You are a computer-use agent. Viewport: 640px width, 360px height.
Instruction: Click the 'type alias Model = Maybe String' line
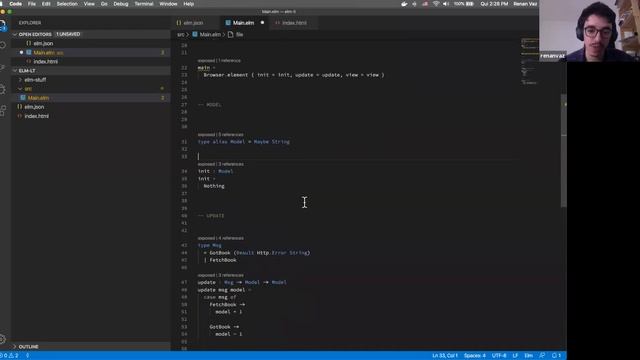(x=244, y=142)
